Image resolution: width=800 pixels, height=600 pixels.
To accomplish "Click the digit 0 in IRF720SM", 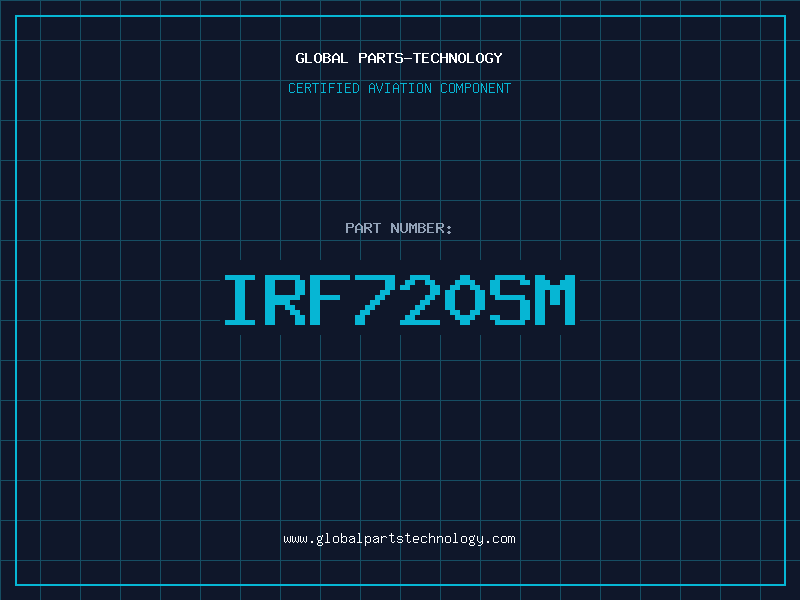I will 466,300.
